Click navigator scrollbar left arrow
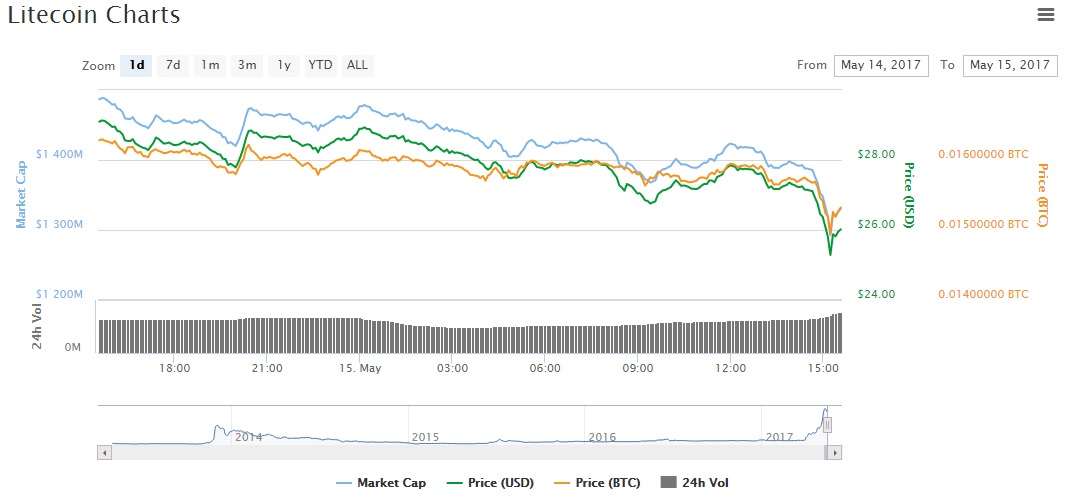Screen dimensions: 1069x501 (104, 452)
